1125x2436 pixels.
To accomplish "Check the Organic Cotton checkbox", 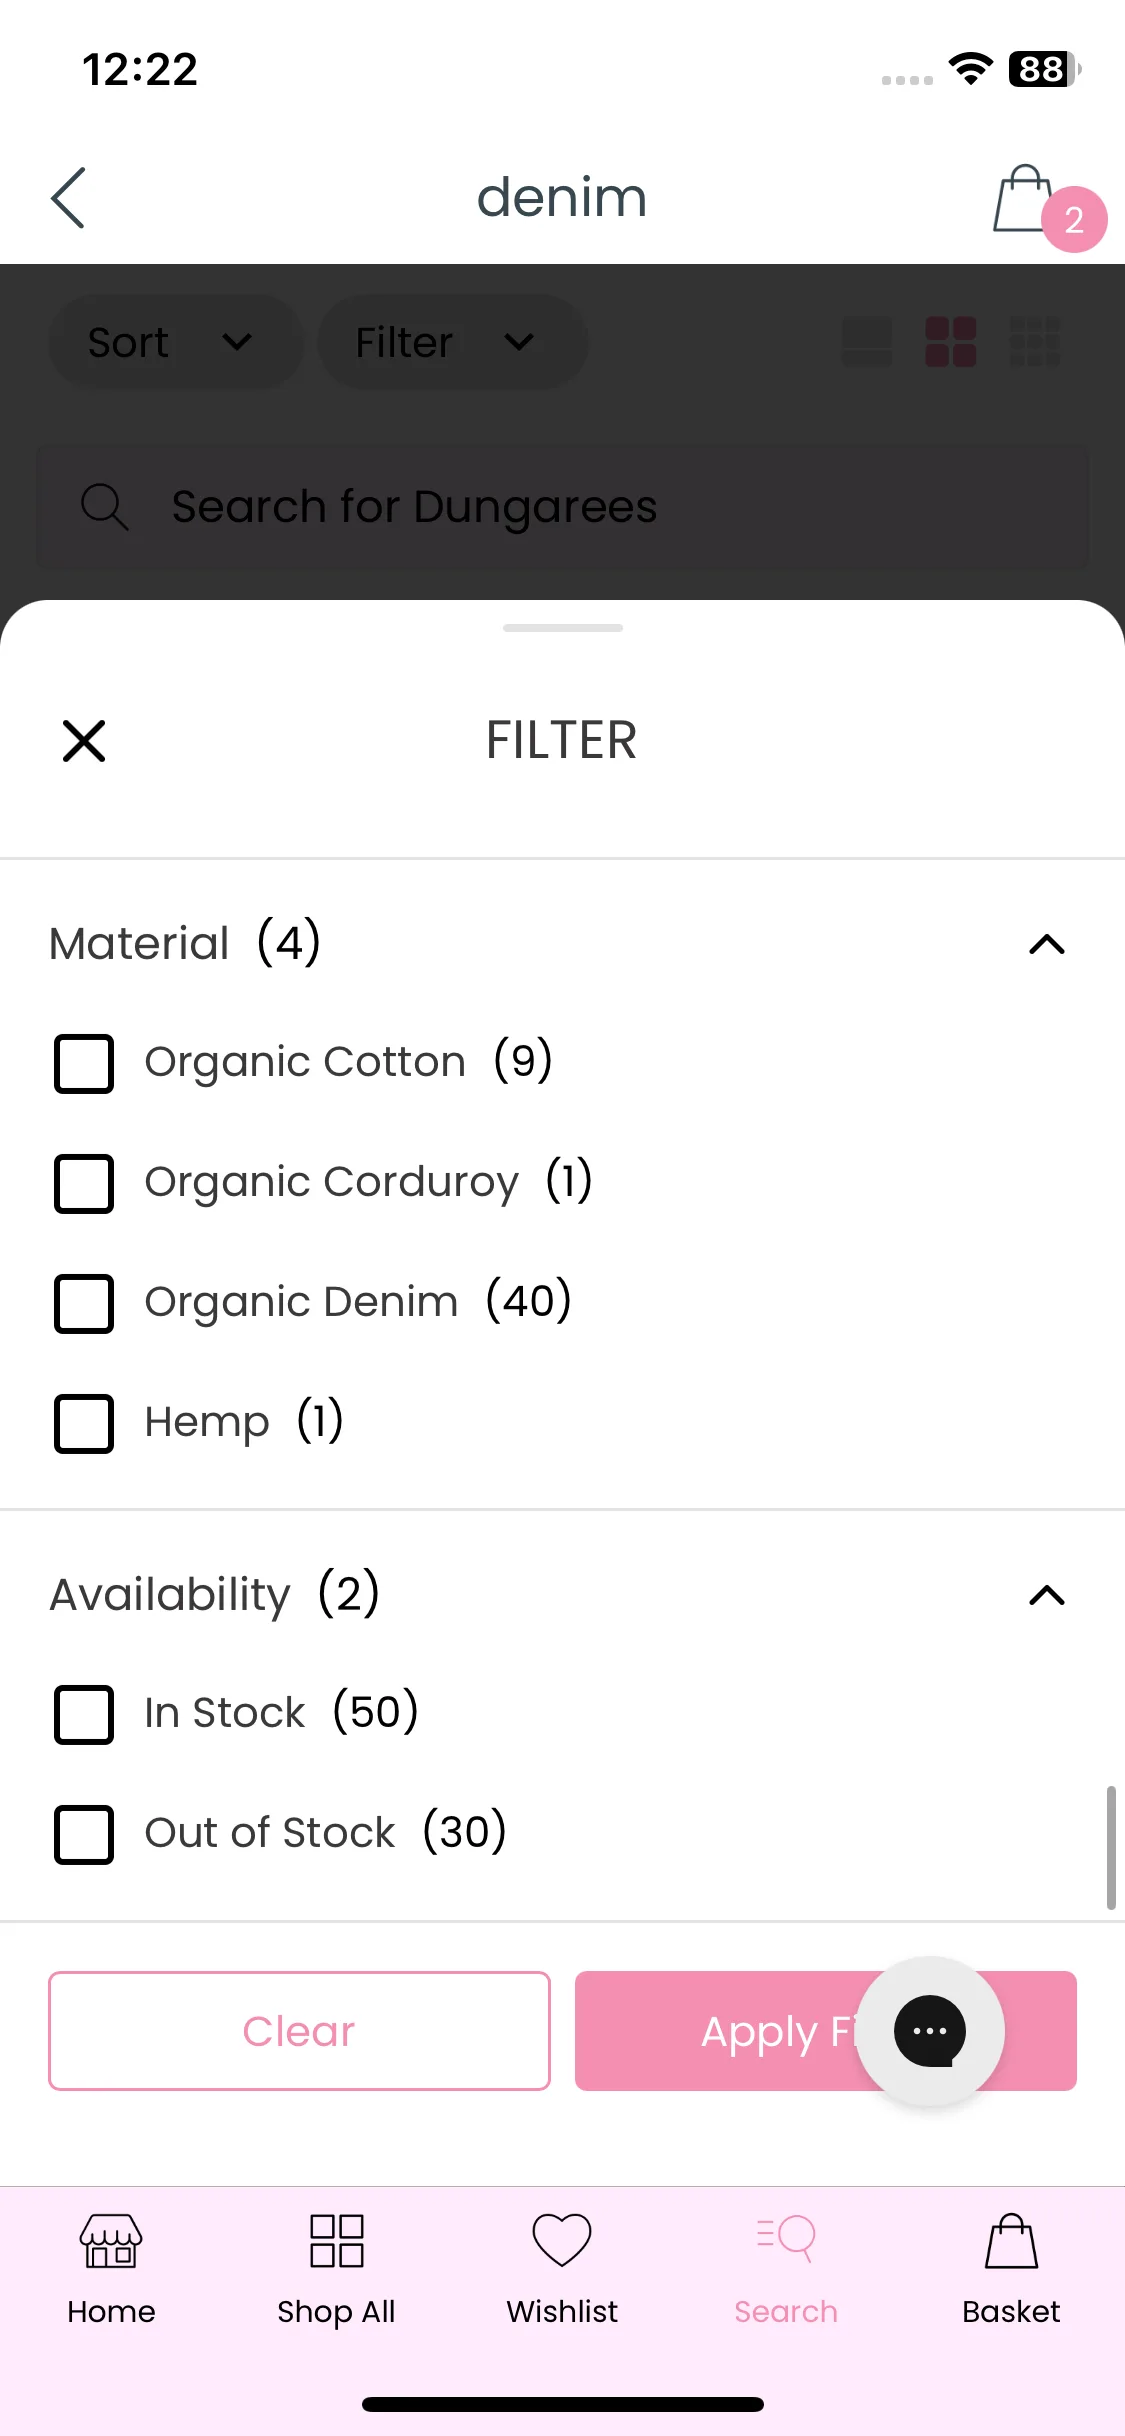I will coord(84,1063).
